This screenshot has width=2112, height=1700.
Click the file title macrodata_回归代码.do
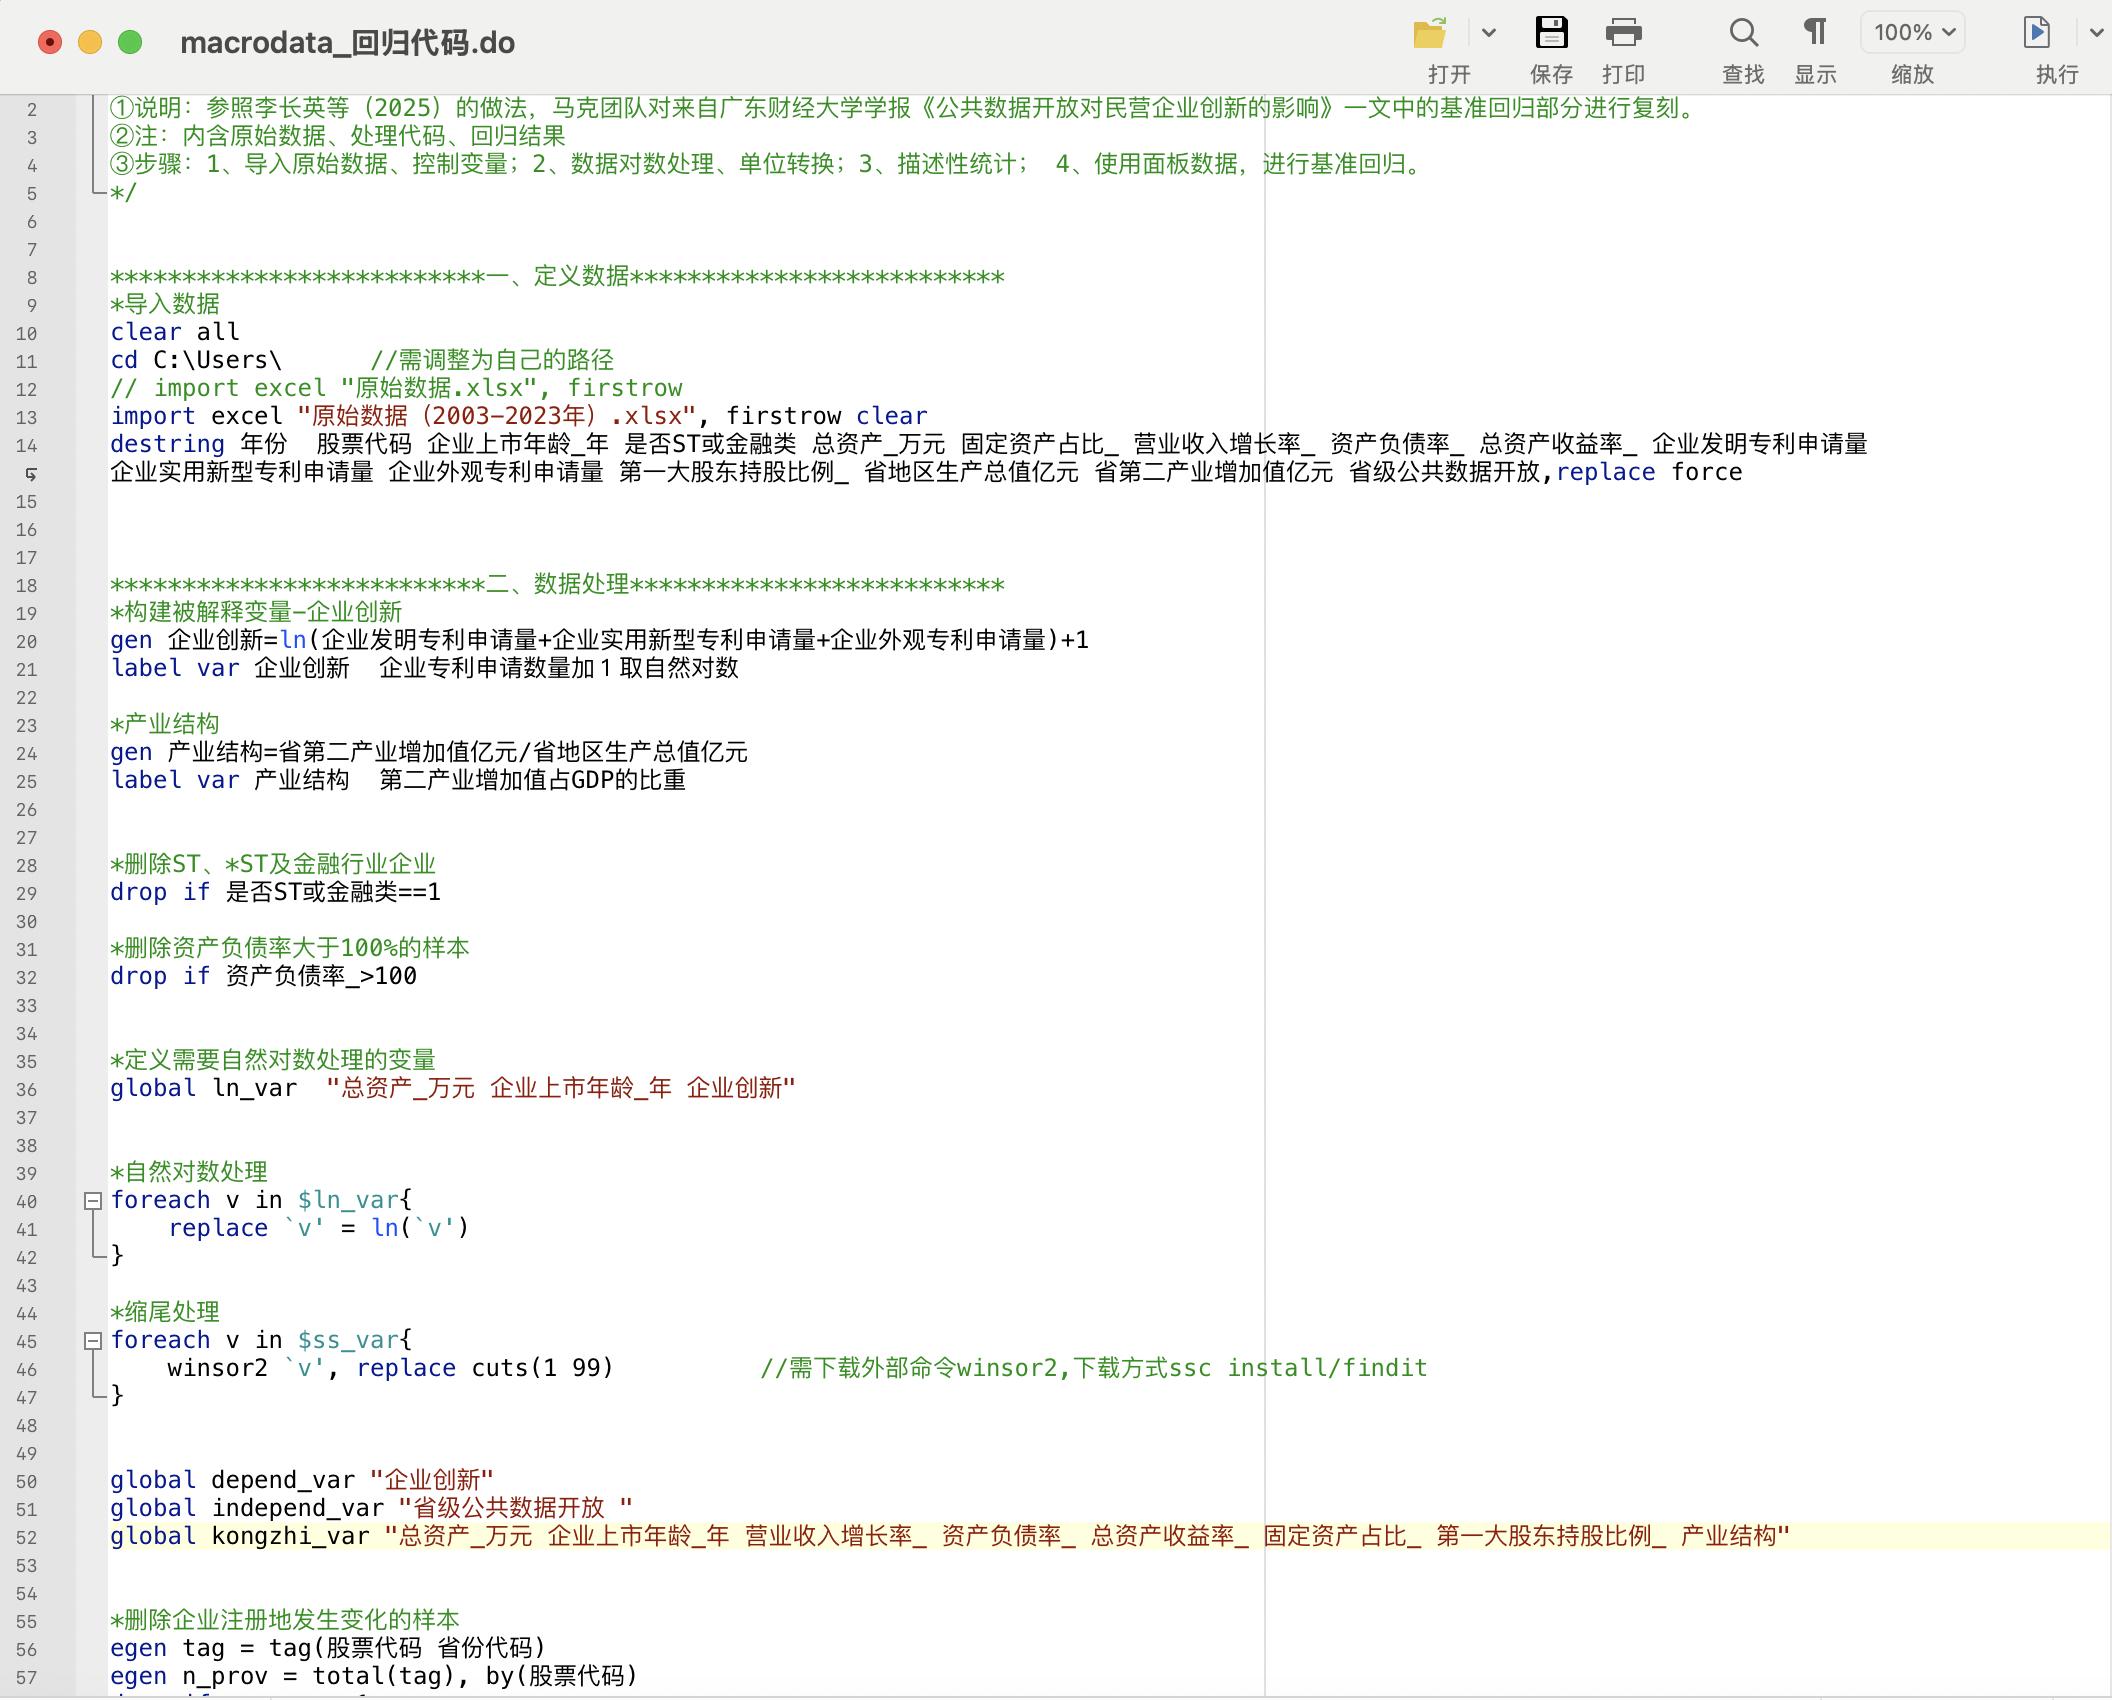click(x=347, y=43)
